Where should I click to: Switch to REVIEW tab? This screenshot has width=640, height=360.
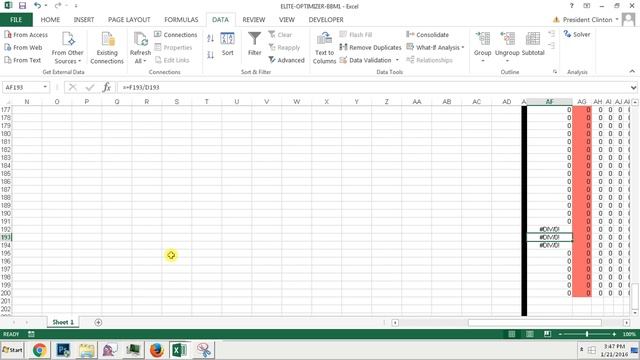pyautogui.click(x=253, y=20)
